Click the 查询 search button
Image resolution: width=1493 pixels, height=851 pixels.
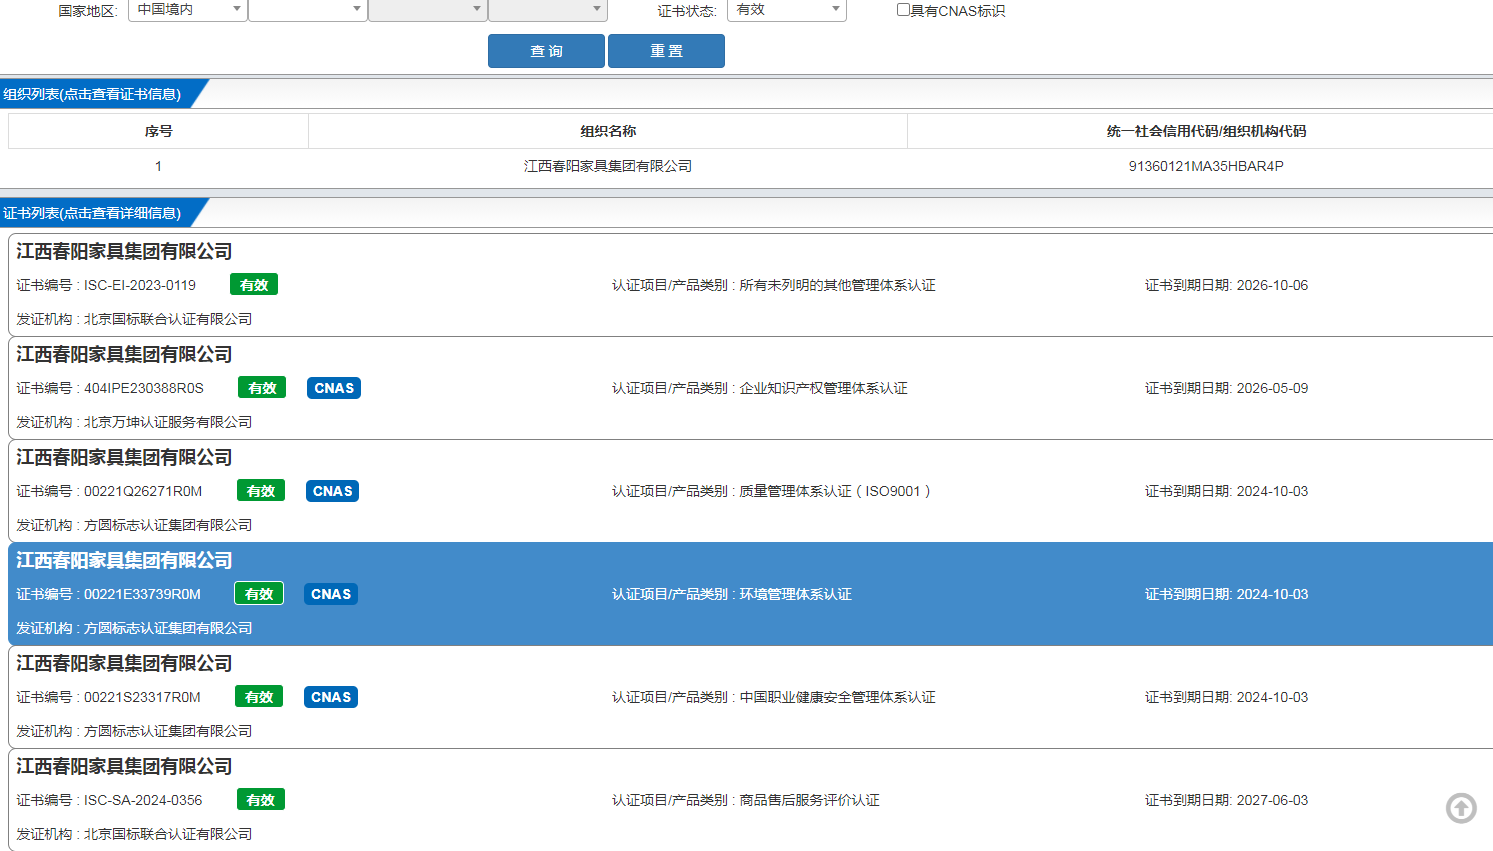pyautogui.click(x=546, y=51)
